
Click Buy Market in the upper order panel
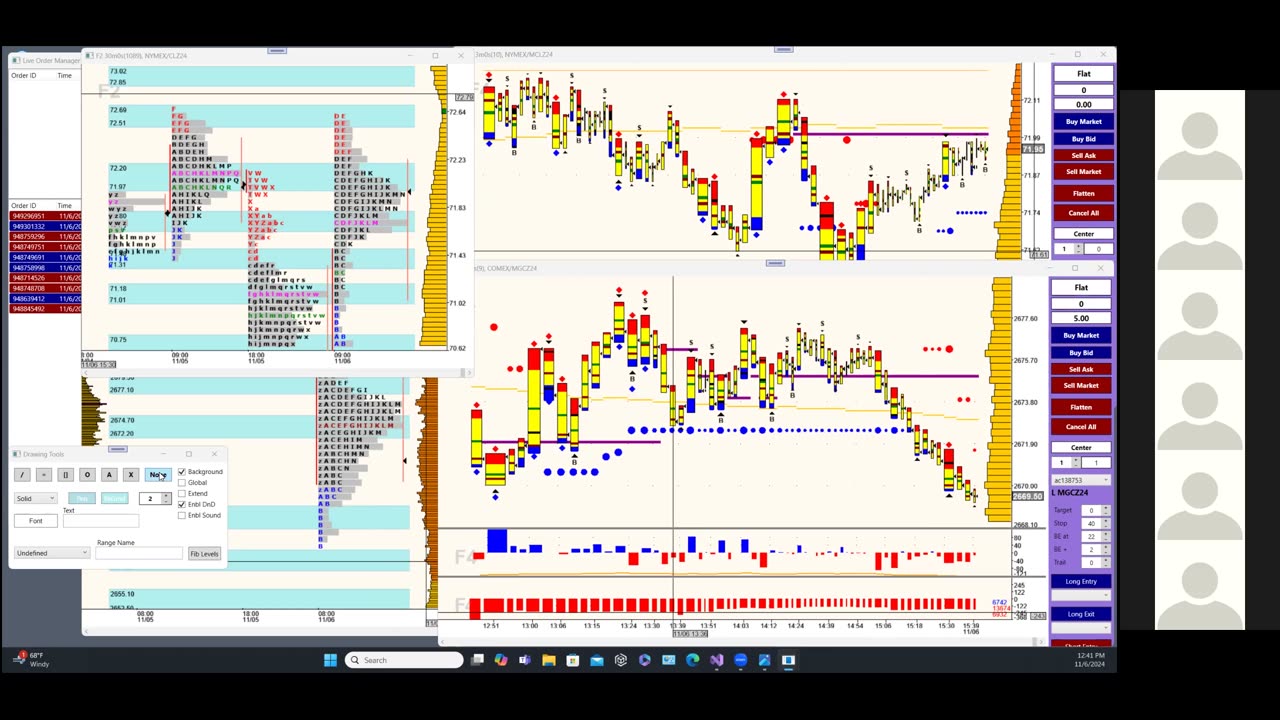[x=1083, y=122]
